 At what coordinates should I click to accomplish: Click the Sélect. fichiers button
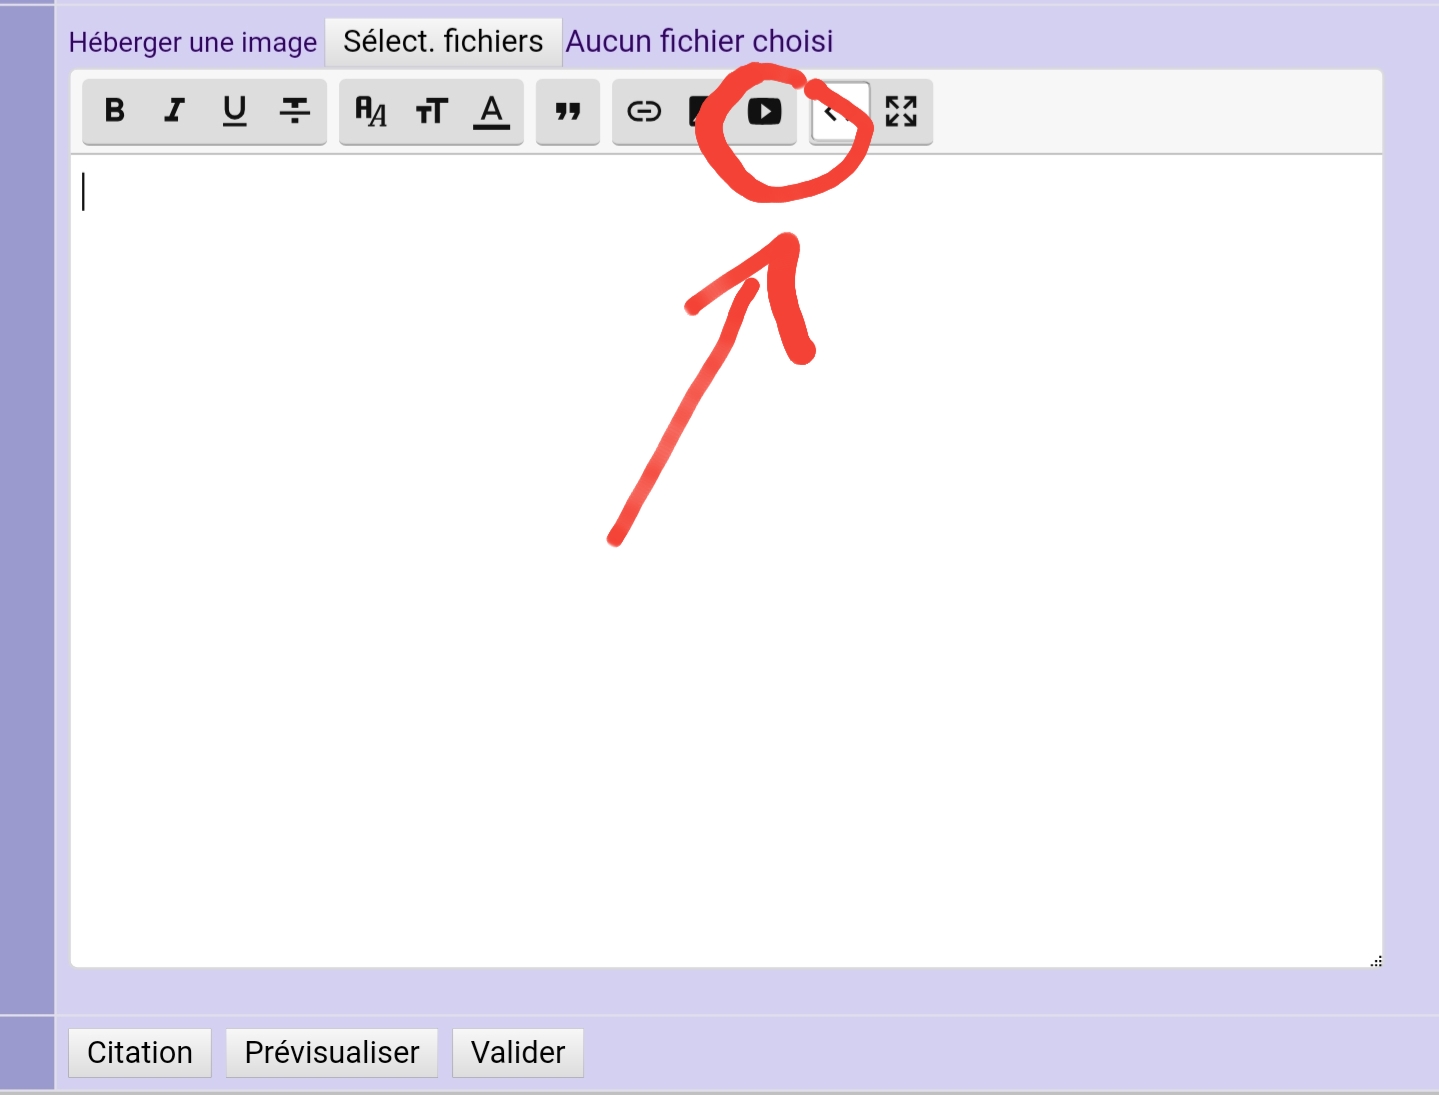click(x=443, y=42)
